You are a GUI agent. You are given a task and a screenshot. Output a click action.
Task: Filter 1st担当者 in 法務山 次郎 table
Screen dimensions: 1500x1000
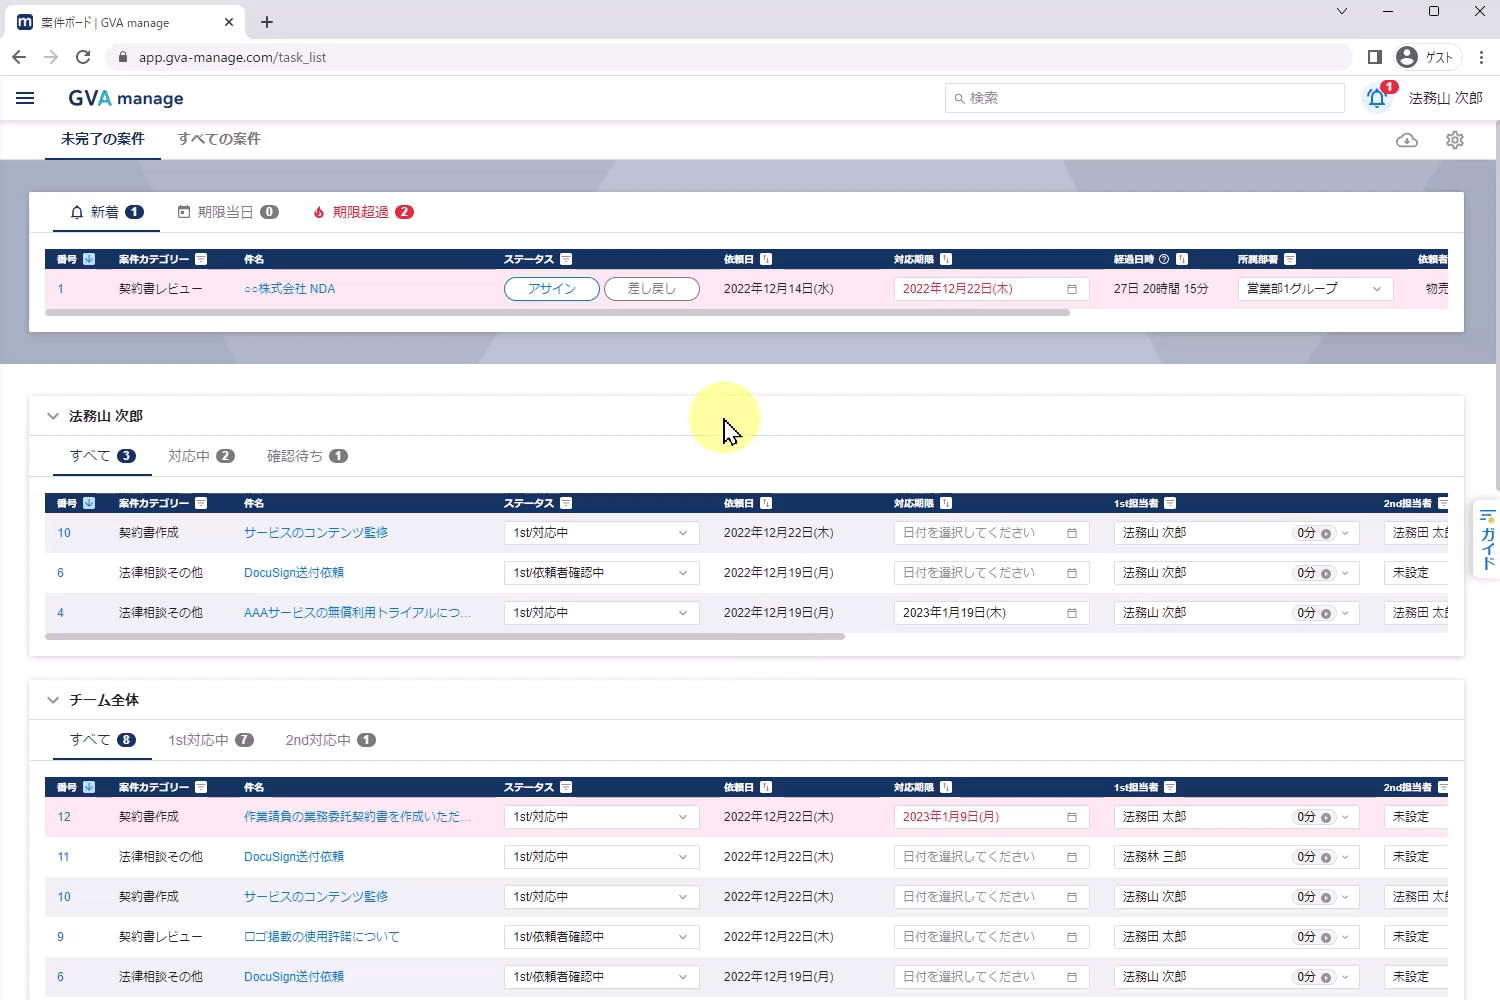[1170, 503]
